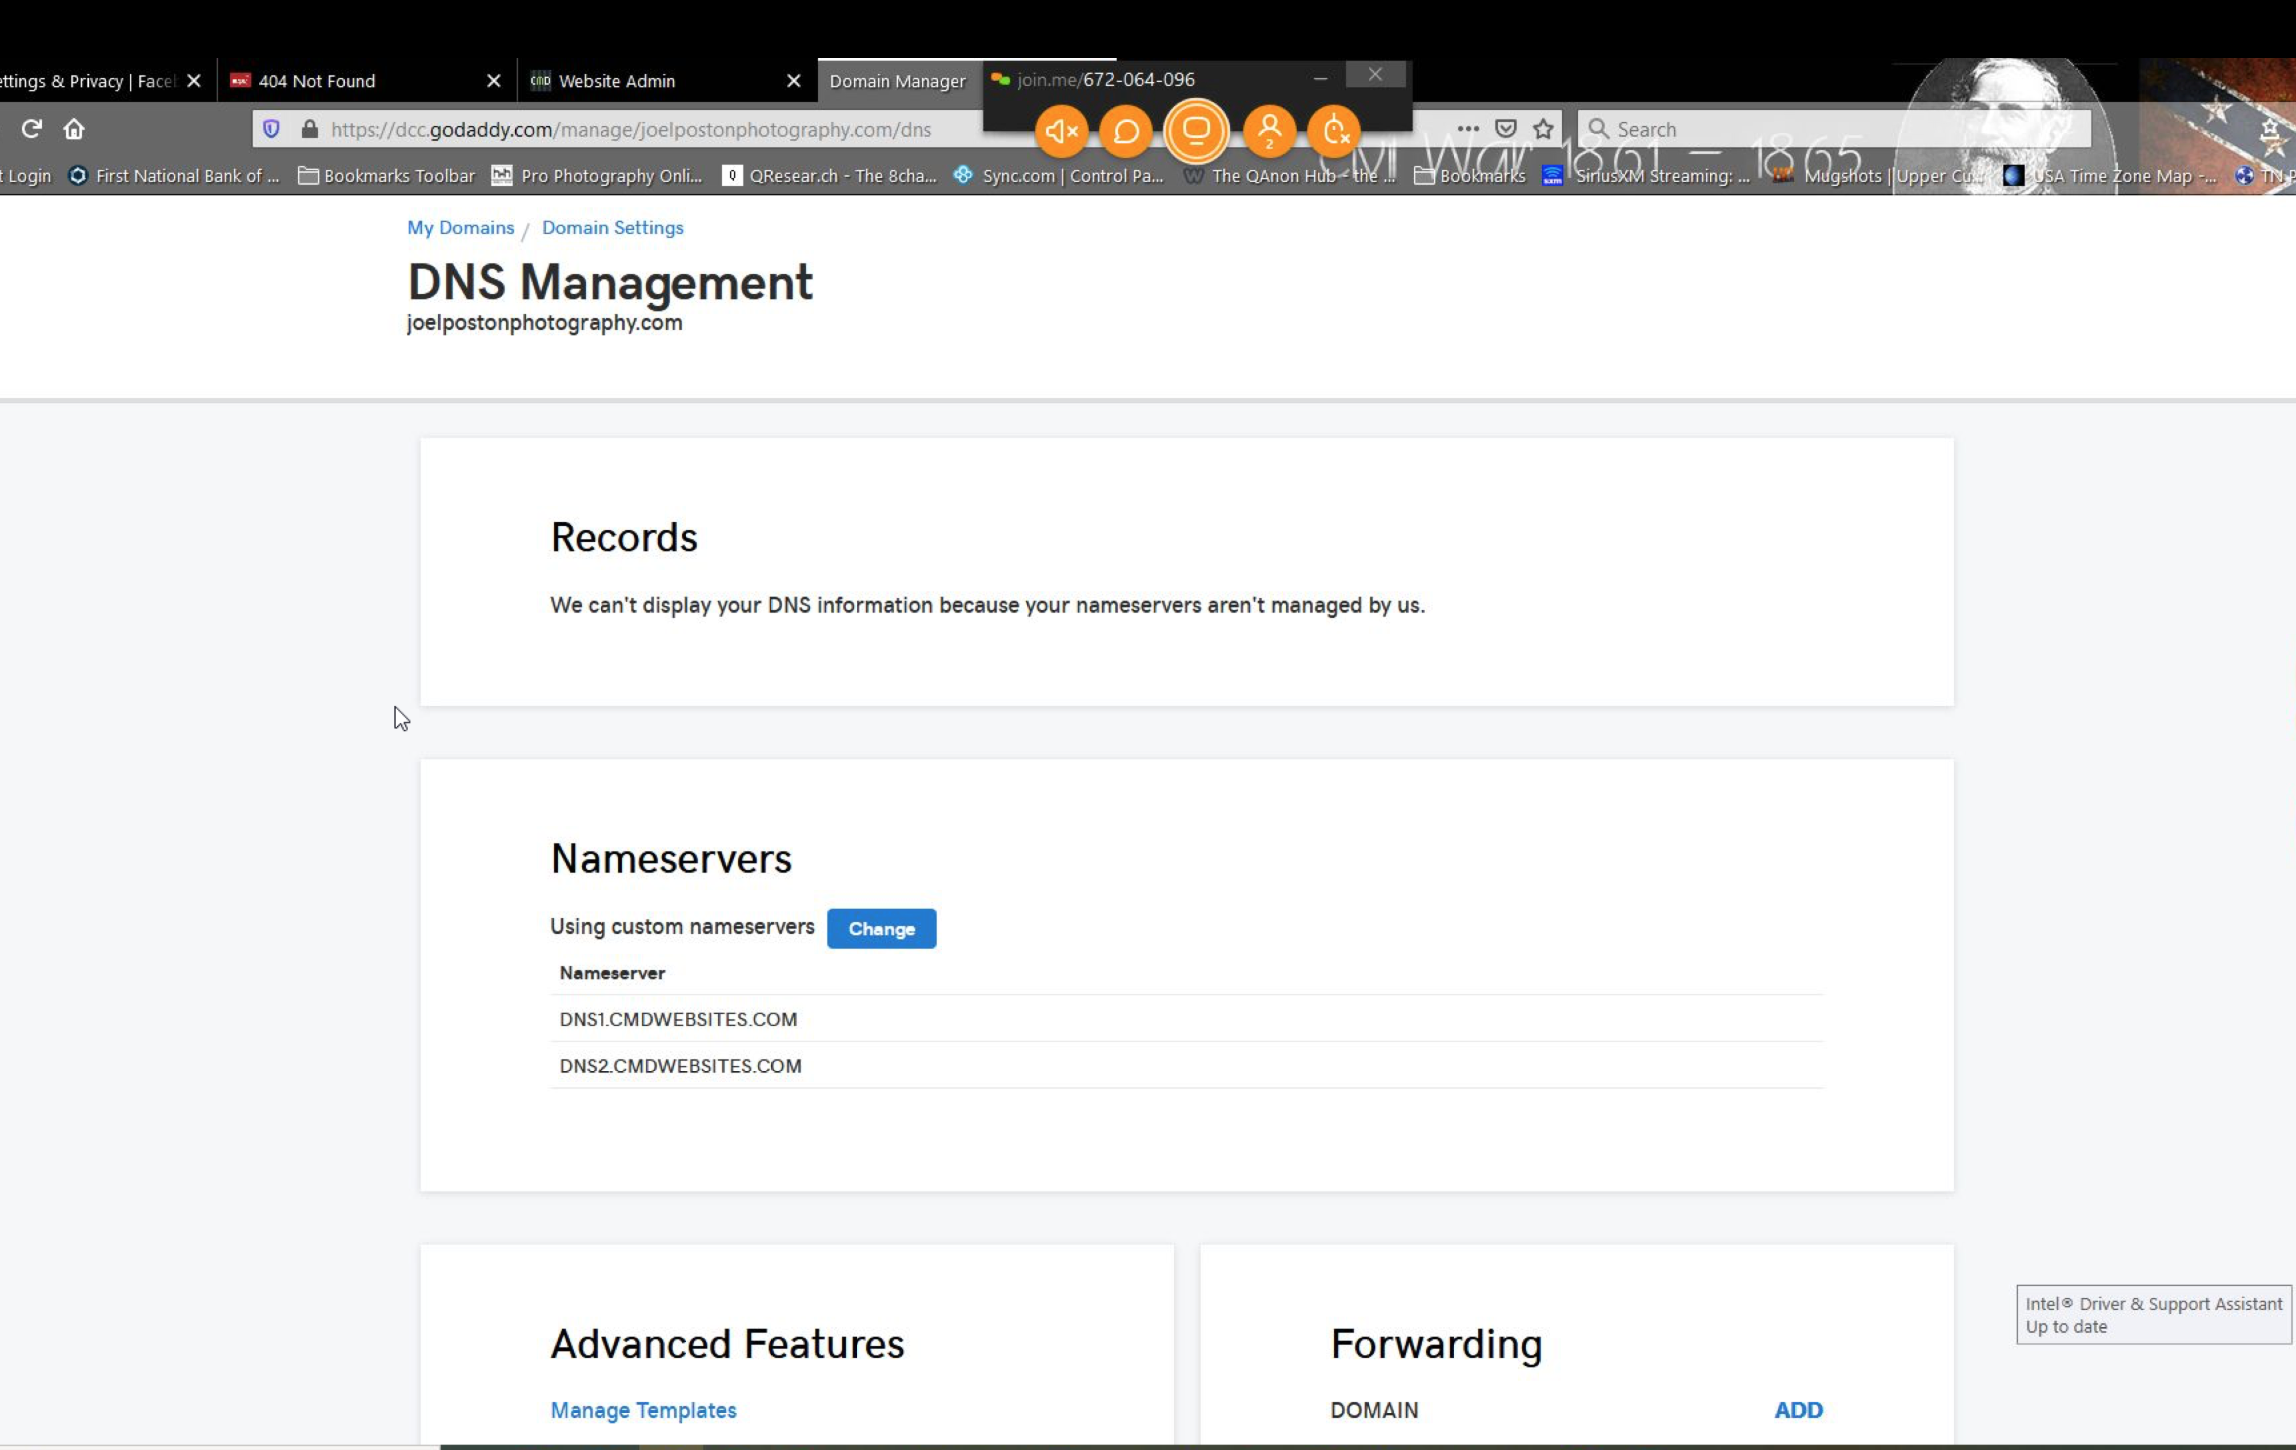Click the join.me muted audio icon
This screenshot has height=1450, width=2296.
(1061, 131)
